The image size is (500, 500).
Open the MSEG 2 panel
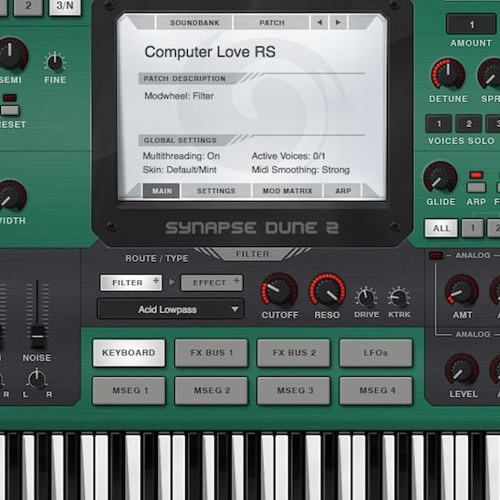click(211, 390)
